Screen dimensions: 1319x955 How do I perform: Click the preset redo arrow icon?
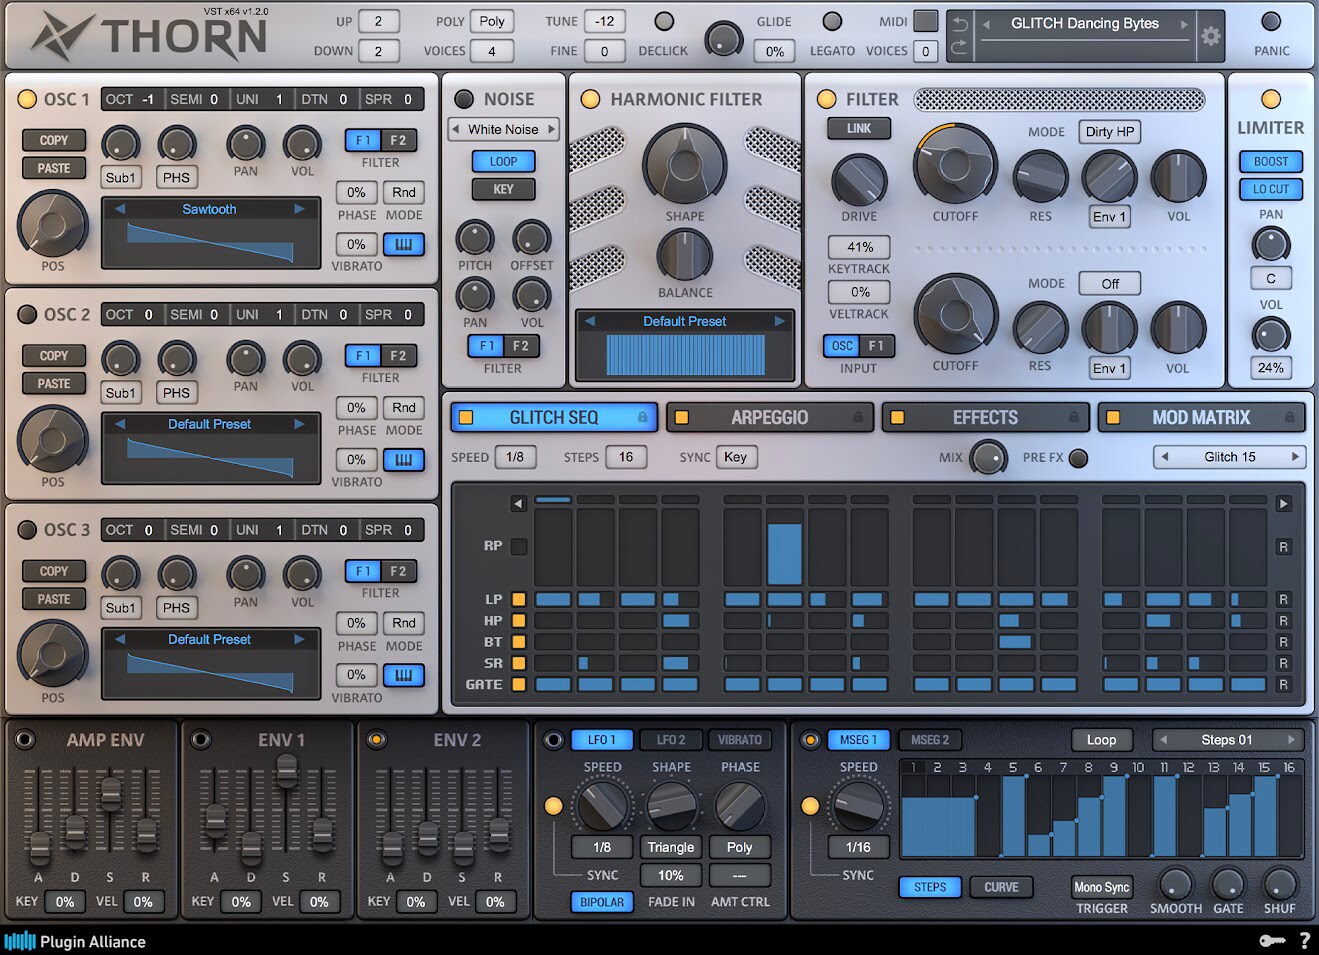959,47
